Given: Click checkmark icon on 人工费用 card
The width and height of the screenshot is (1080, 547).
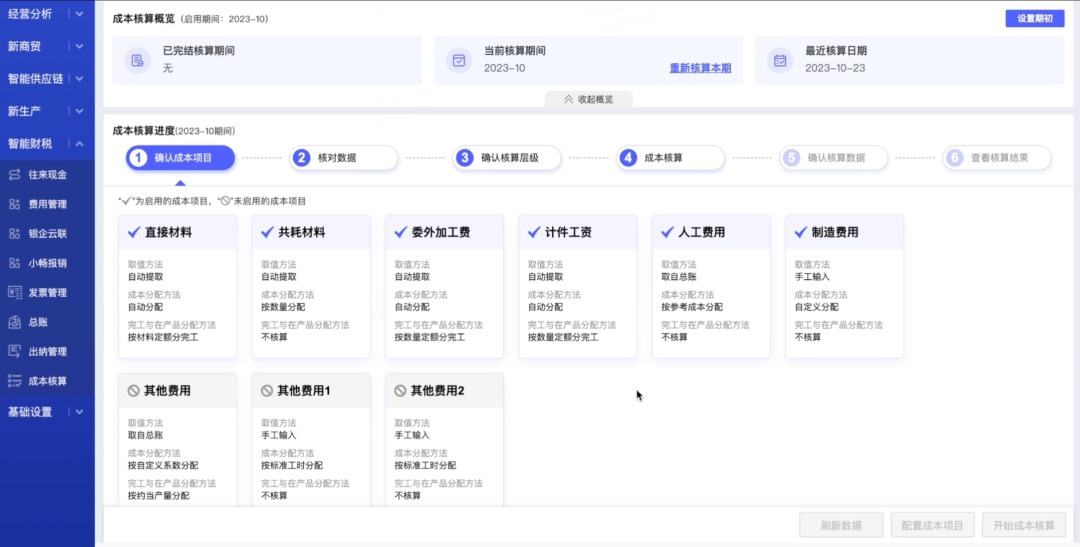Looking at the screenshot, I should (x=667, y=232).
